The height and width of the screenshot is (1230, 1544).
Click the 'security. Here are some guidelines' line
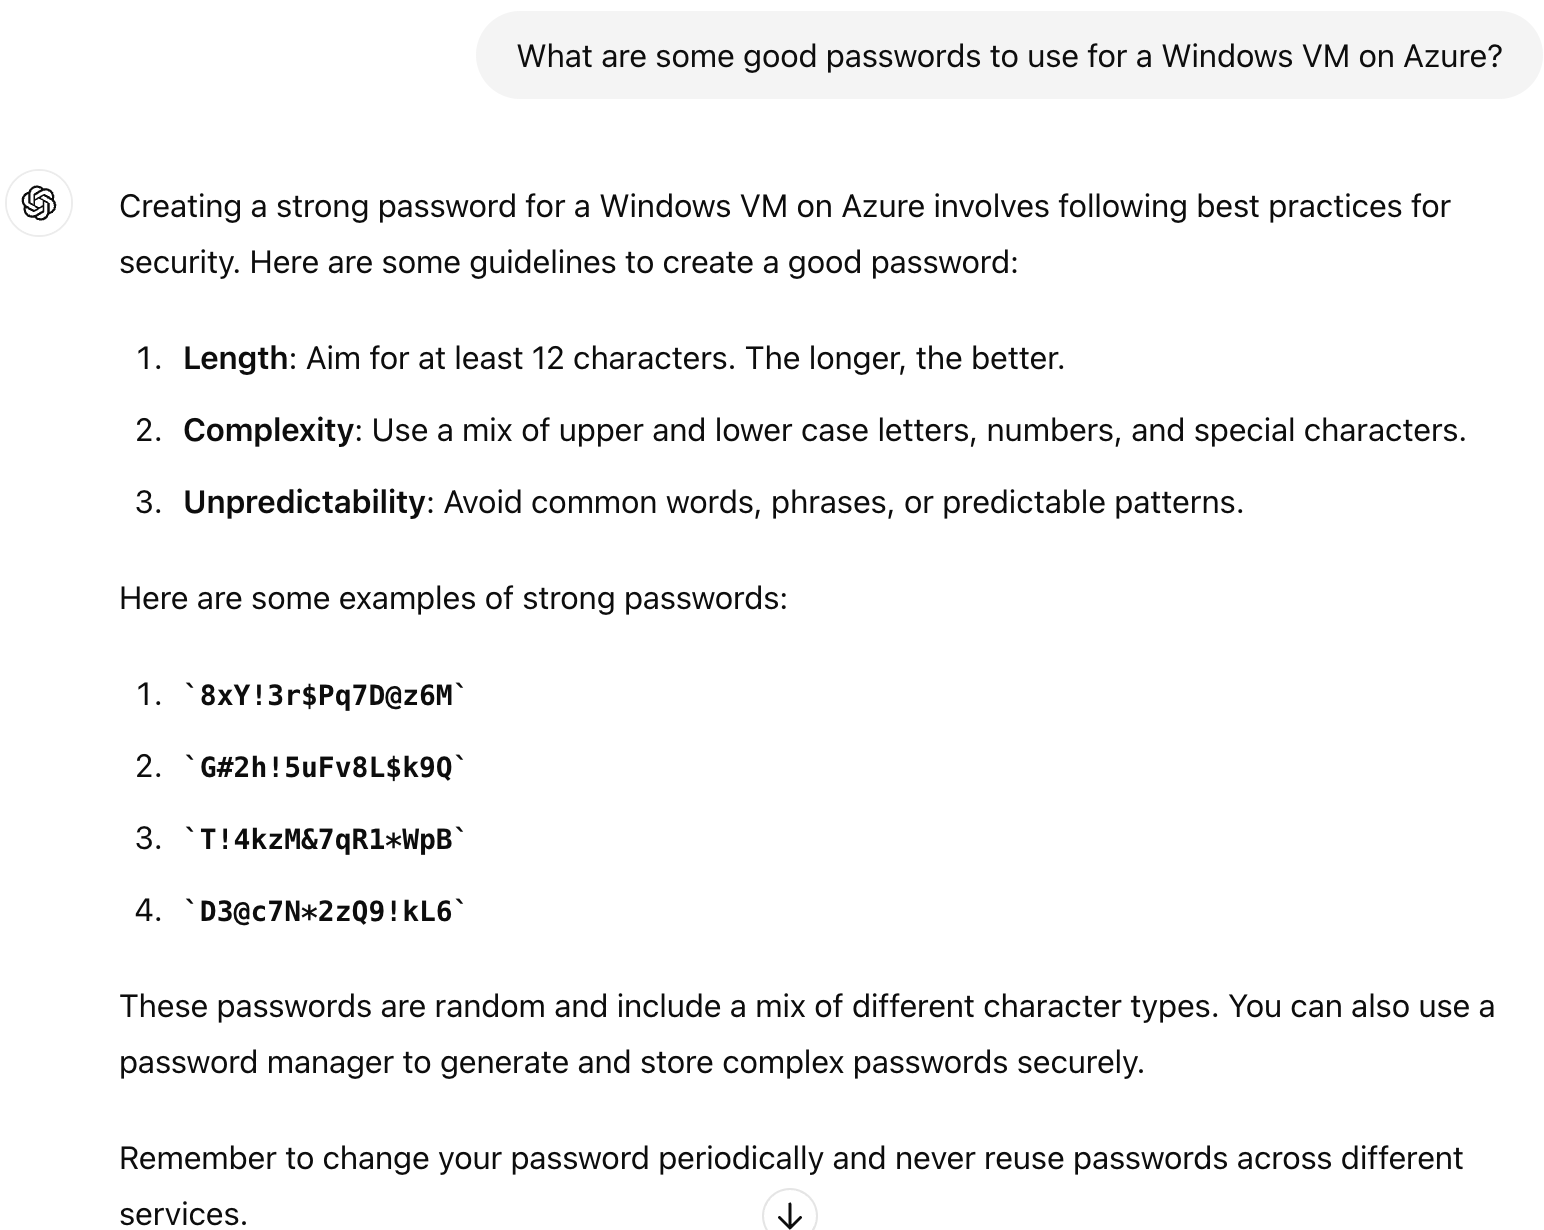(568, 262)
